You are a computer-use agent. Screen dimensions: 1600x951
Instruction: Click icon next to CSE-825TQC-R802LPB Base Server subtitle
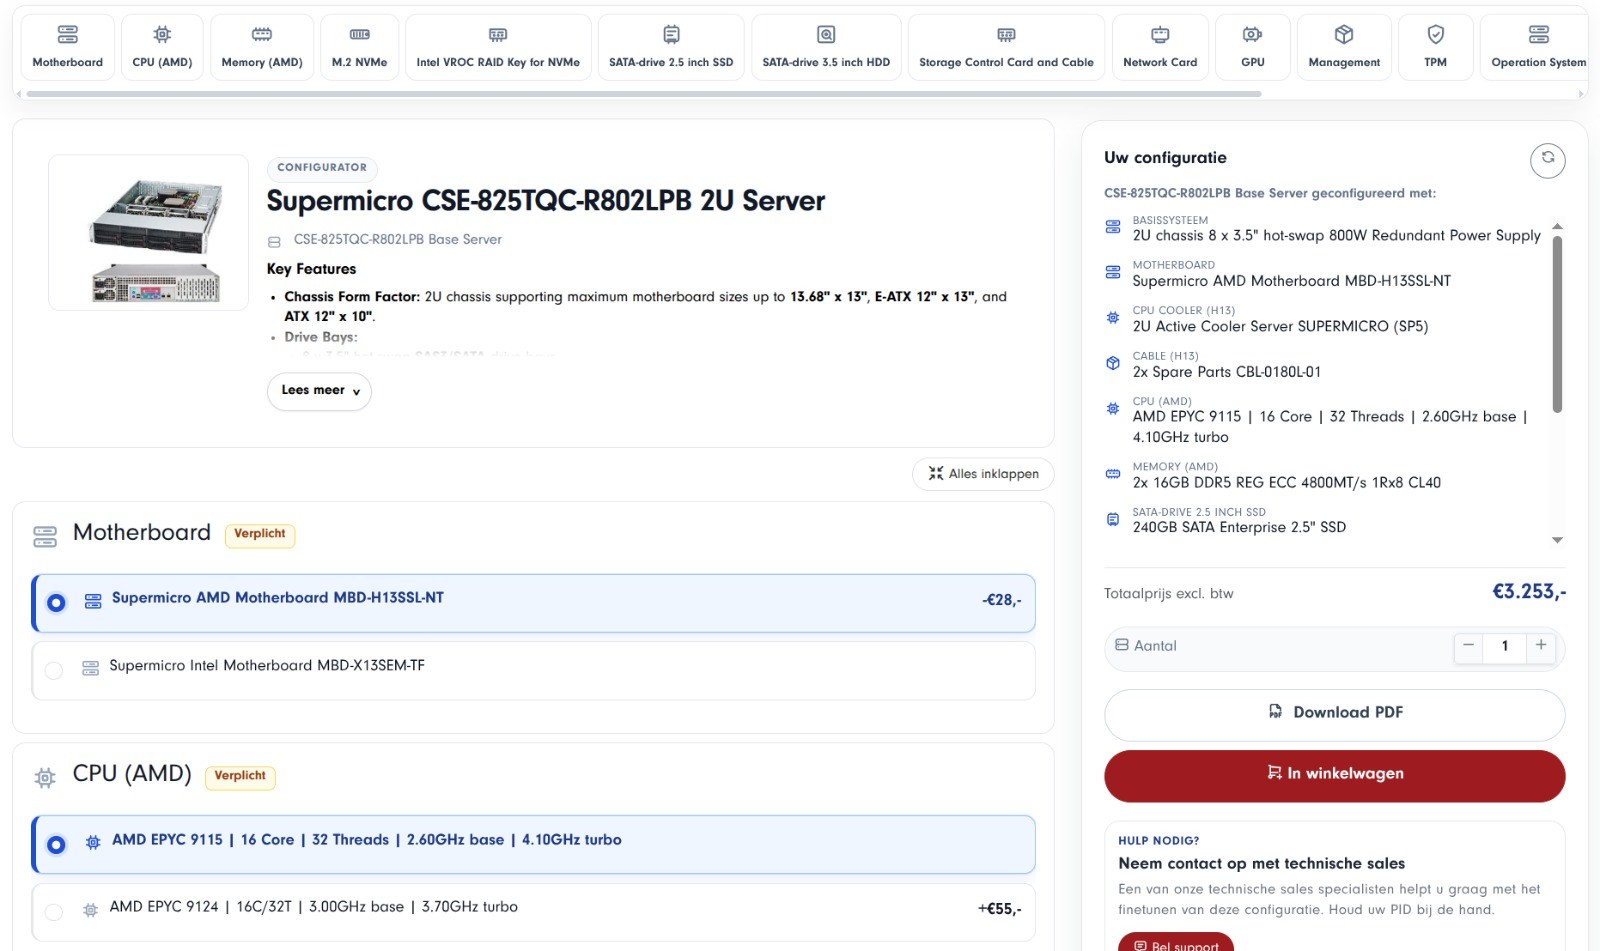[x=274, y=241]
